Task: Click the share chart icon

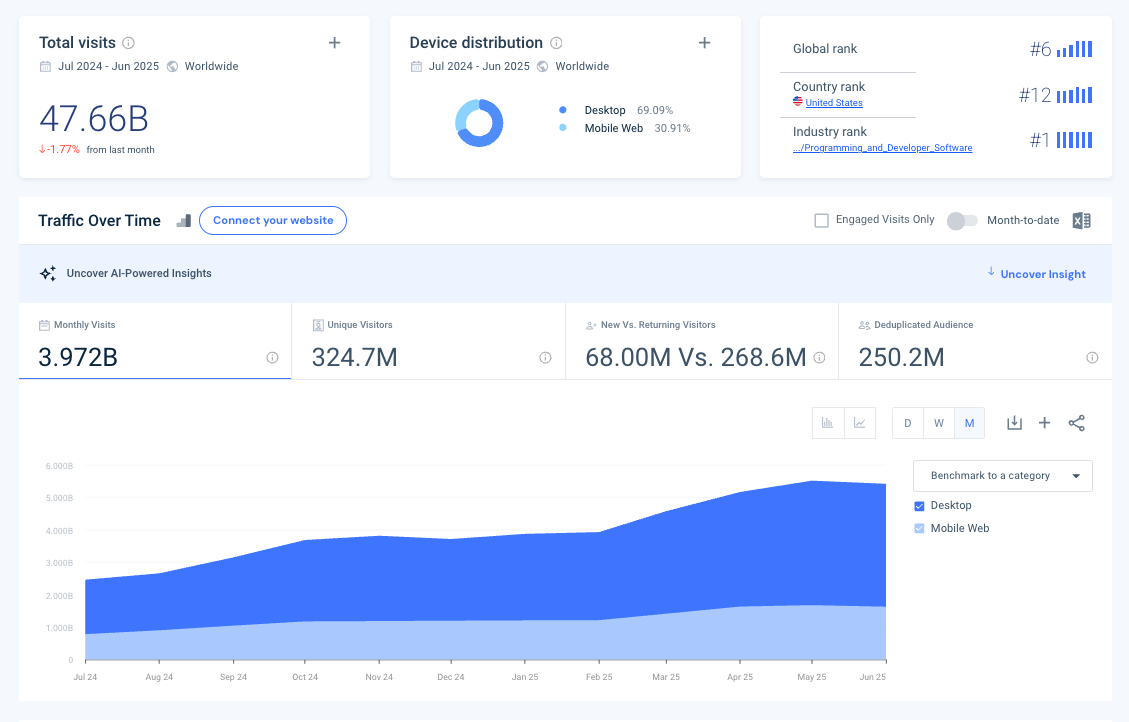Action: [1077, 422]
